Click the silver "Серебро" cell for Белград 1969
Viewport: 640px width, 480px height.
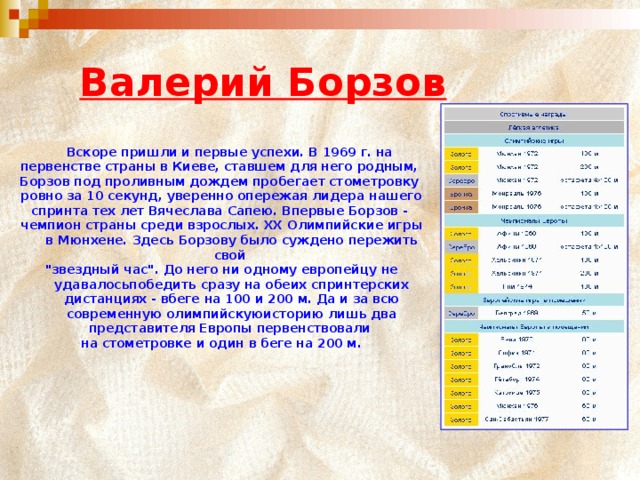(461, 313)
